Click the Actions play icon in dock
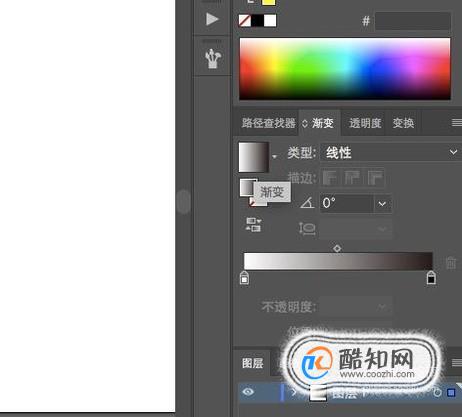 [x=212, y=19]
